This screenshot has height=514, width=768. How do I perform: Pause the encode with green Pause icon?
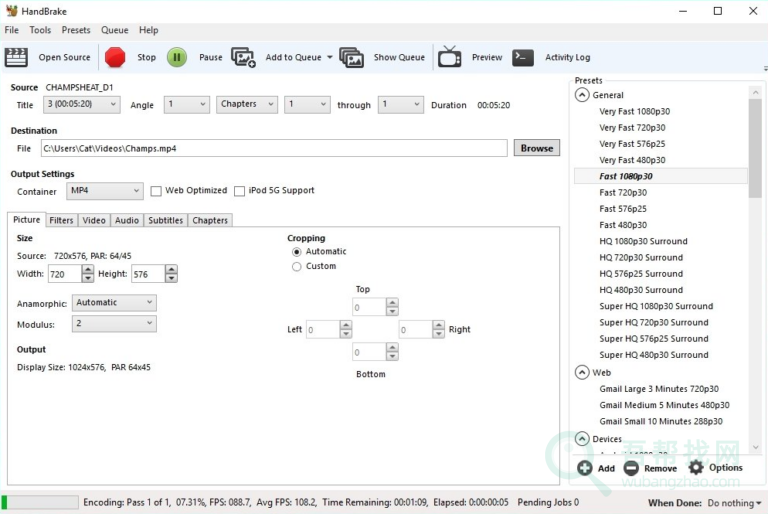[177, 57]
